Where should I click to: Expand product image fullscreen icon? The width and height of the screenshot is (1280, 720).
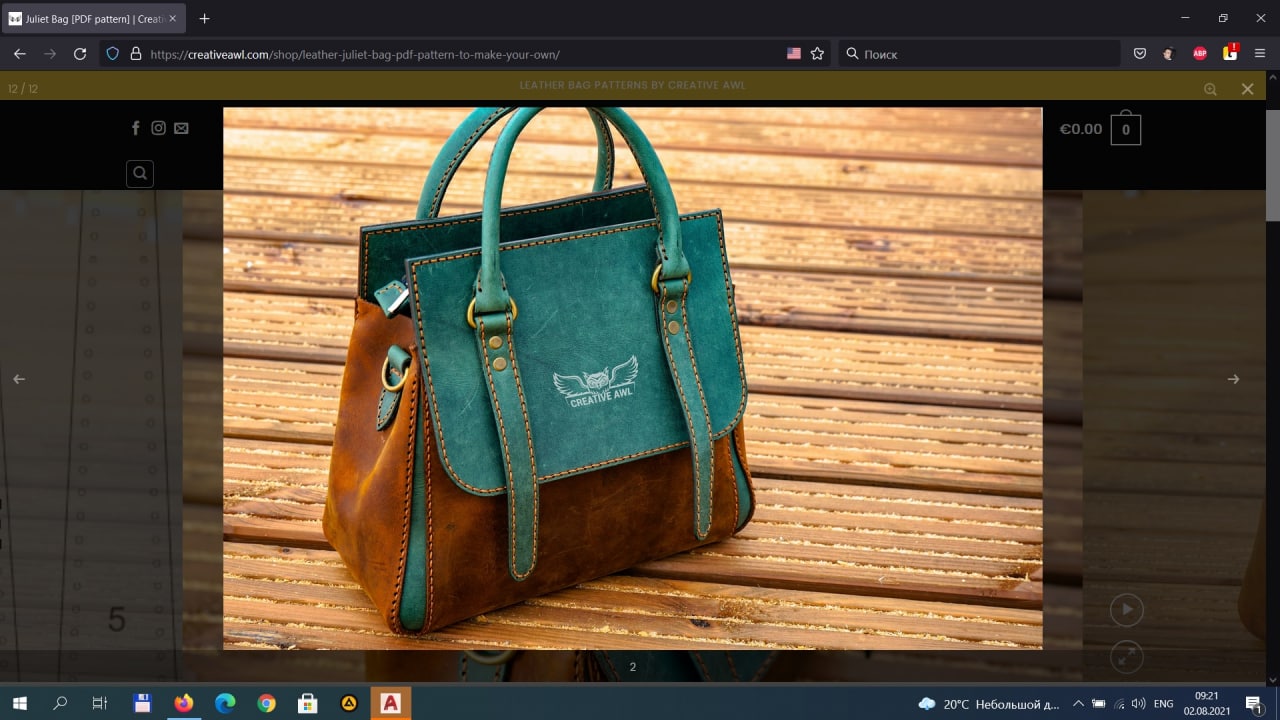click(1127, 657)
